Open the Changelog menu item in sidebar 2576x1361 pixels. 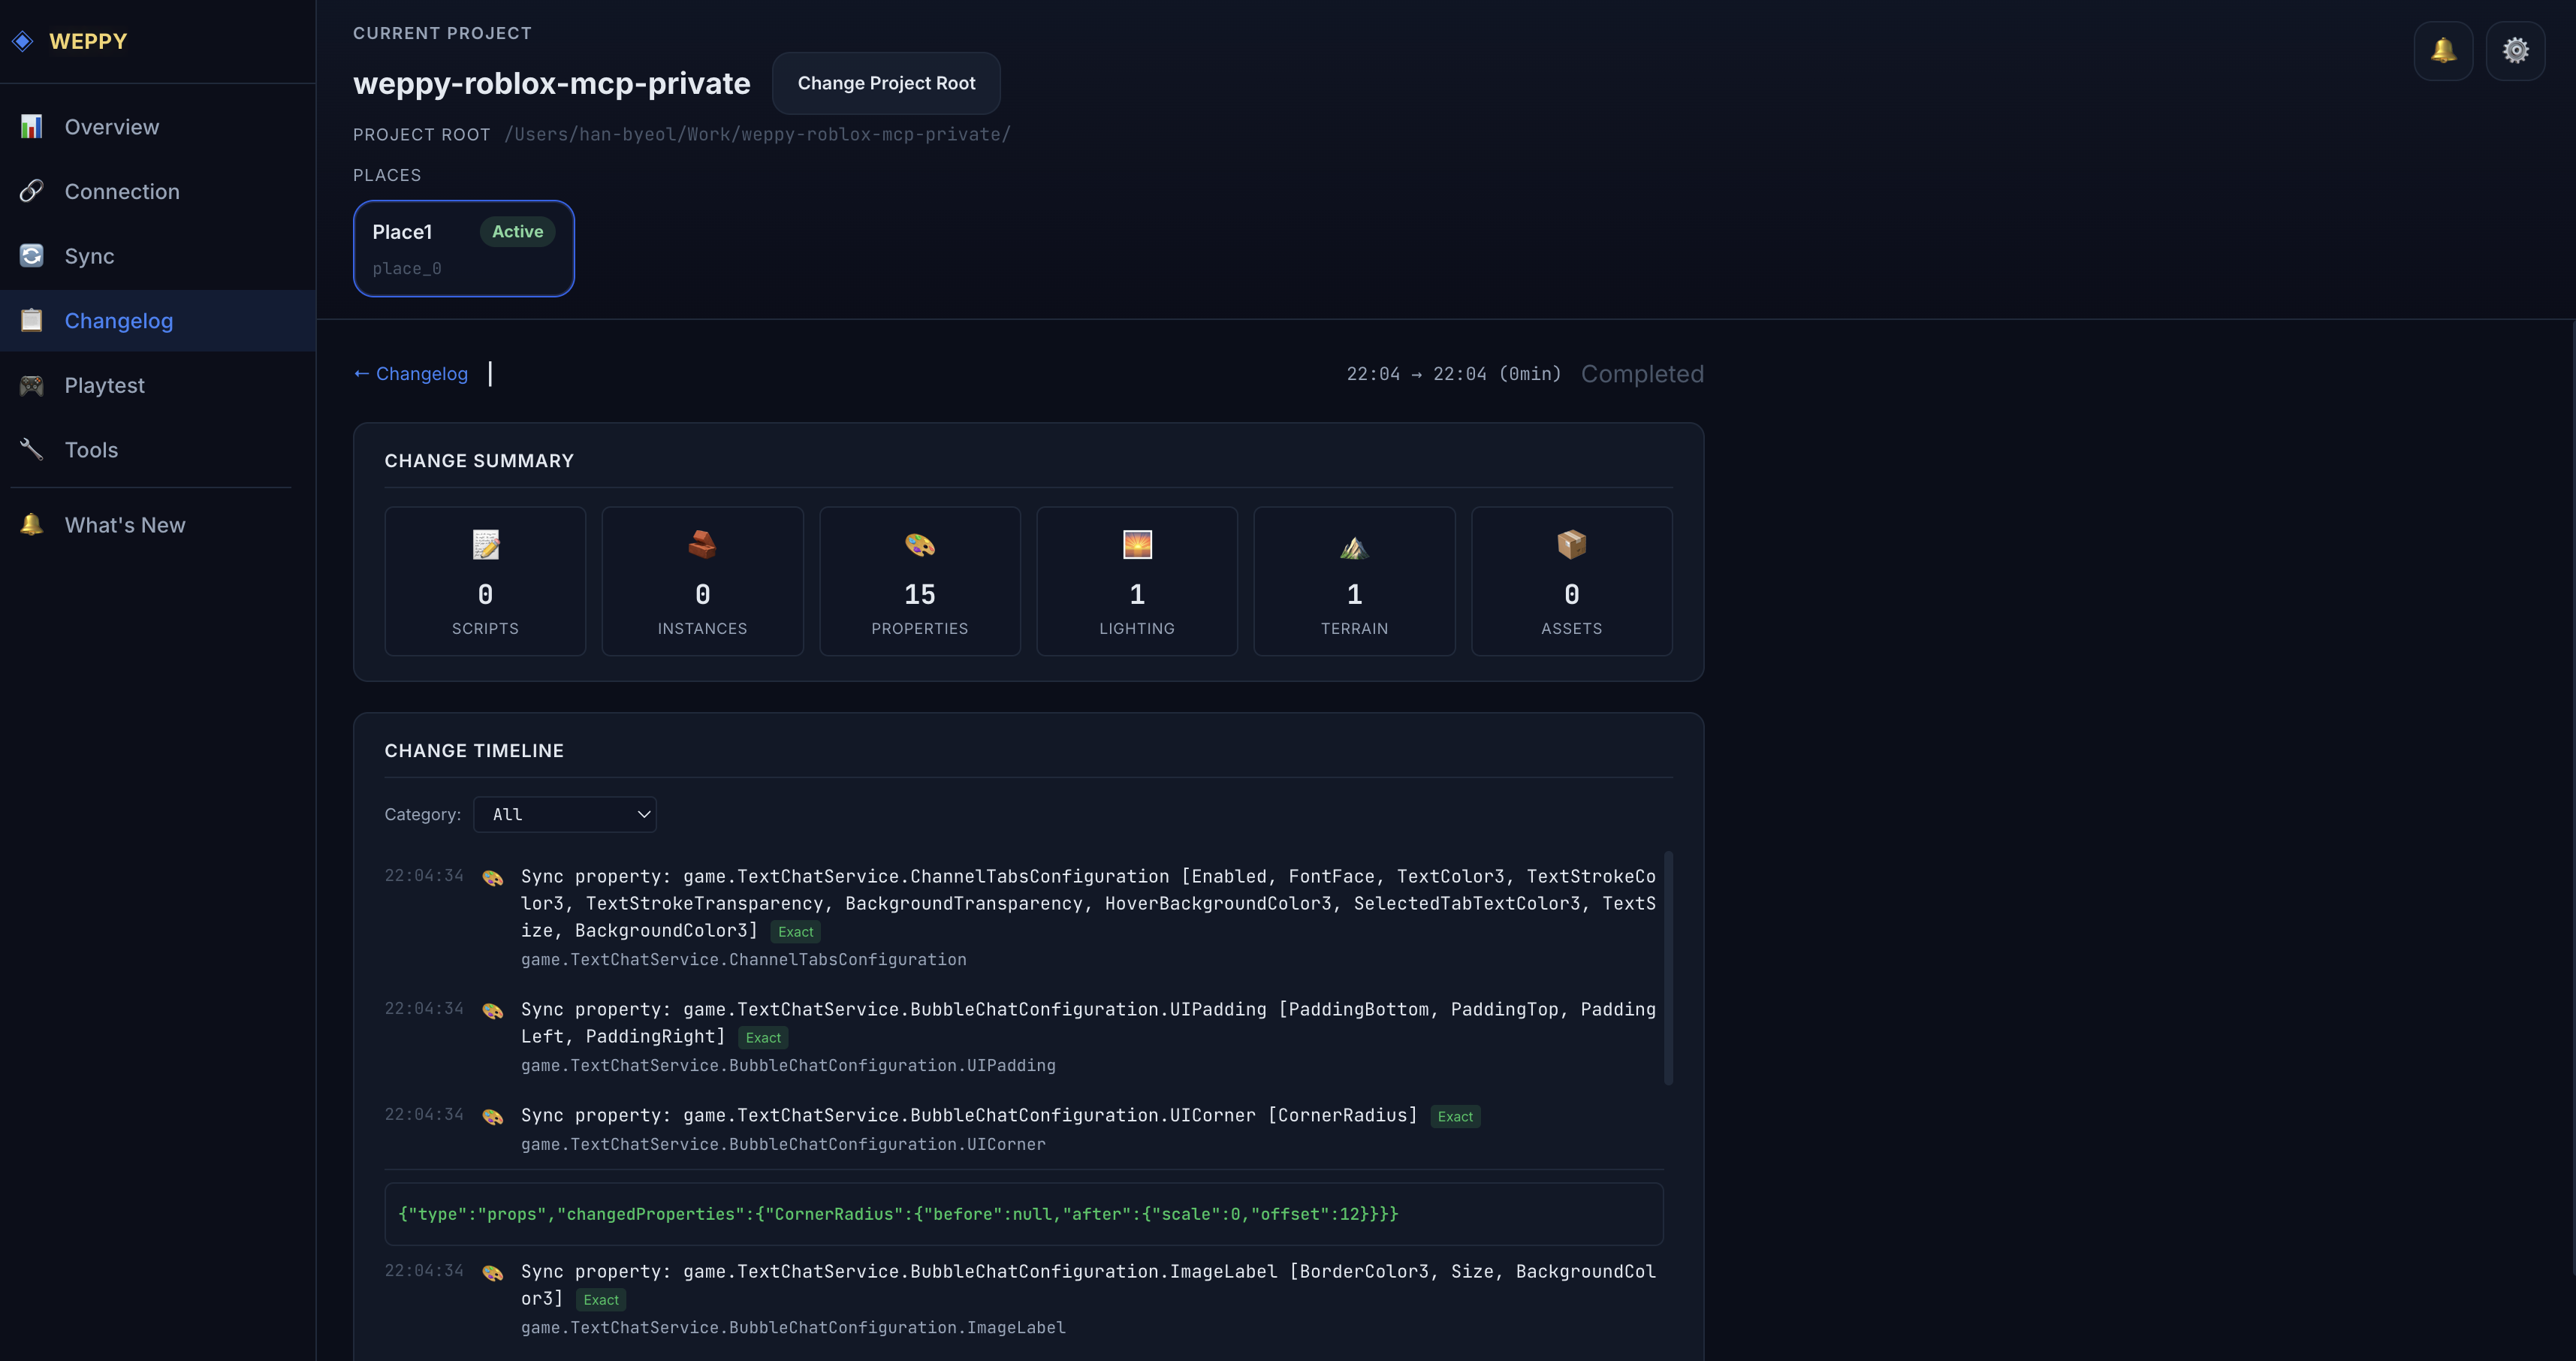(x=117, y=320)
